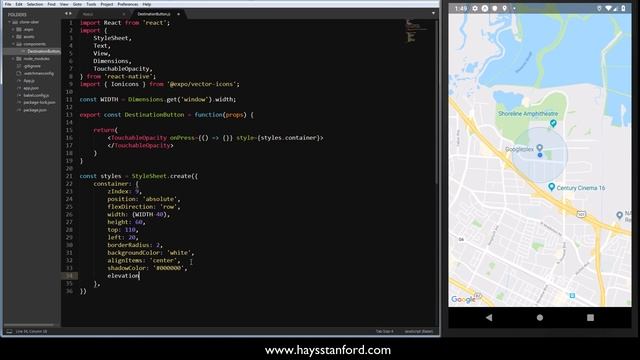Tap the Android back button
640x360 pixels.
pos(489,318)
